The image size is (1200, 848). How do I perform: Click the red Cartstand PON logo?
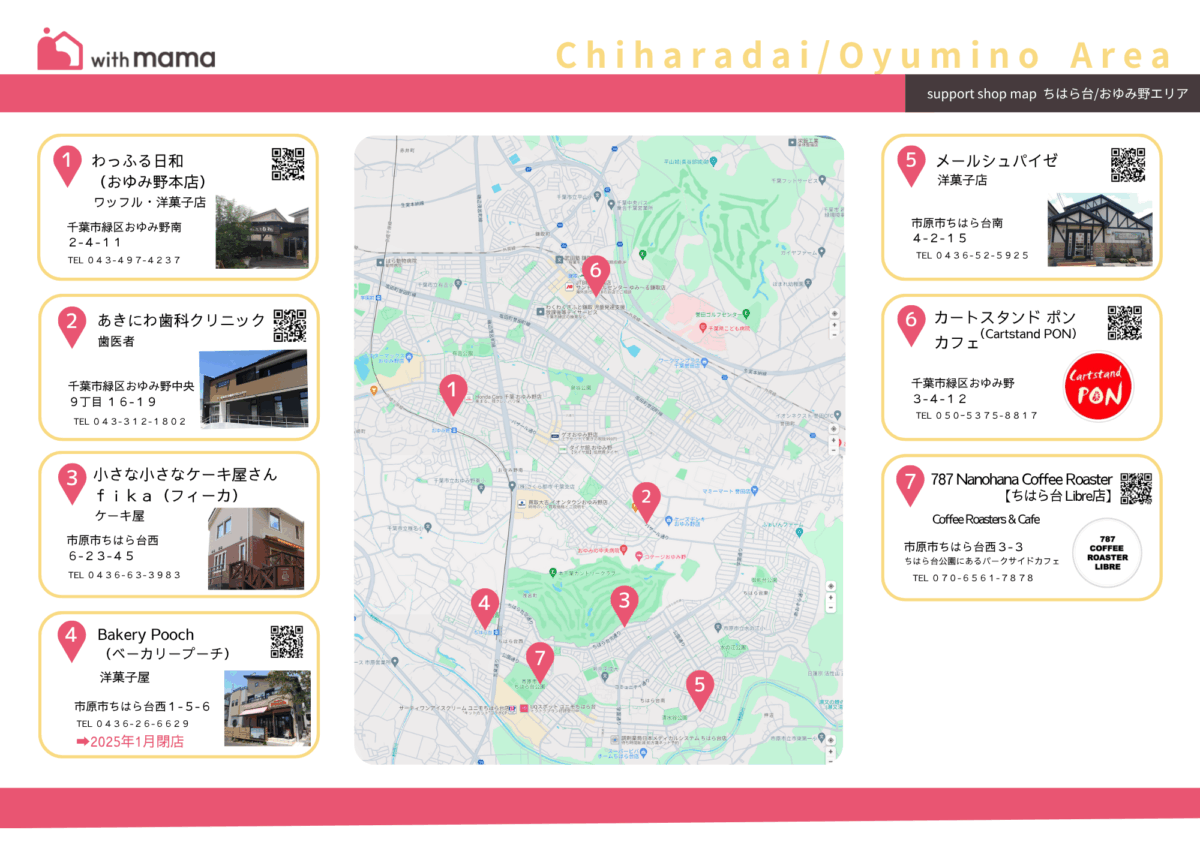click(x=1099, y=387)
